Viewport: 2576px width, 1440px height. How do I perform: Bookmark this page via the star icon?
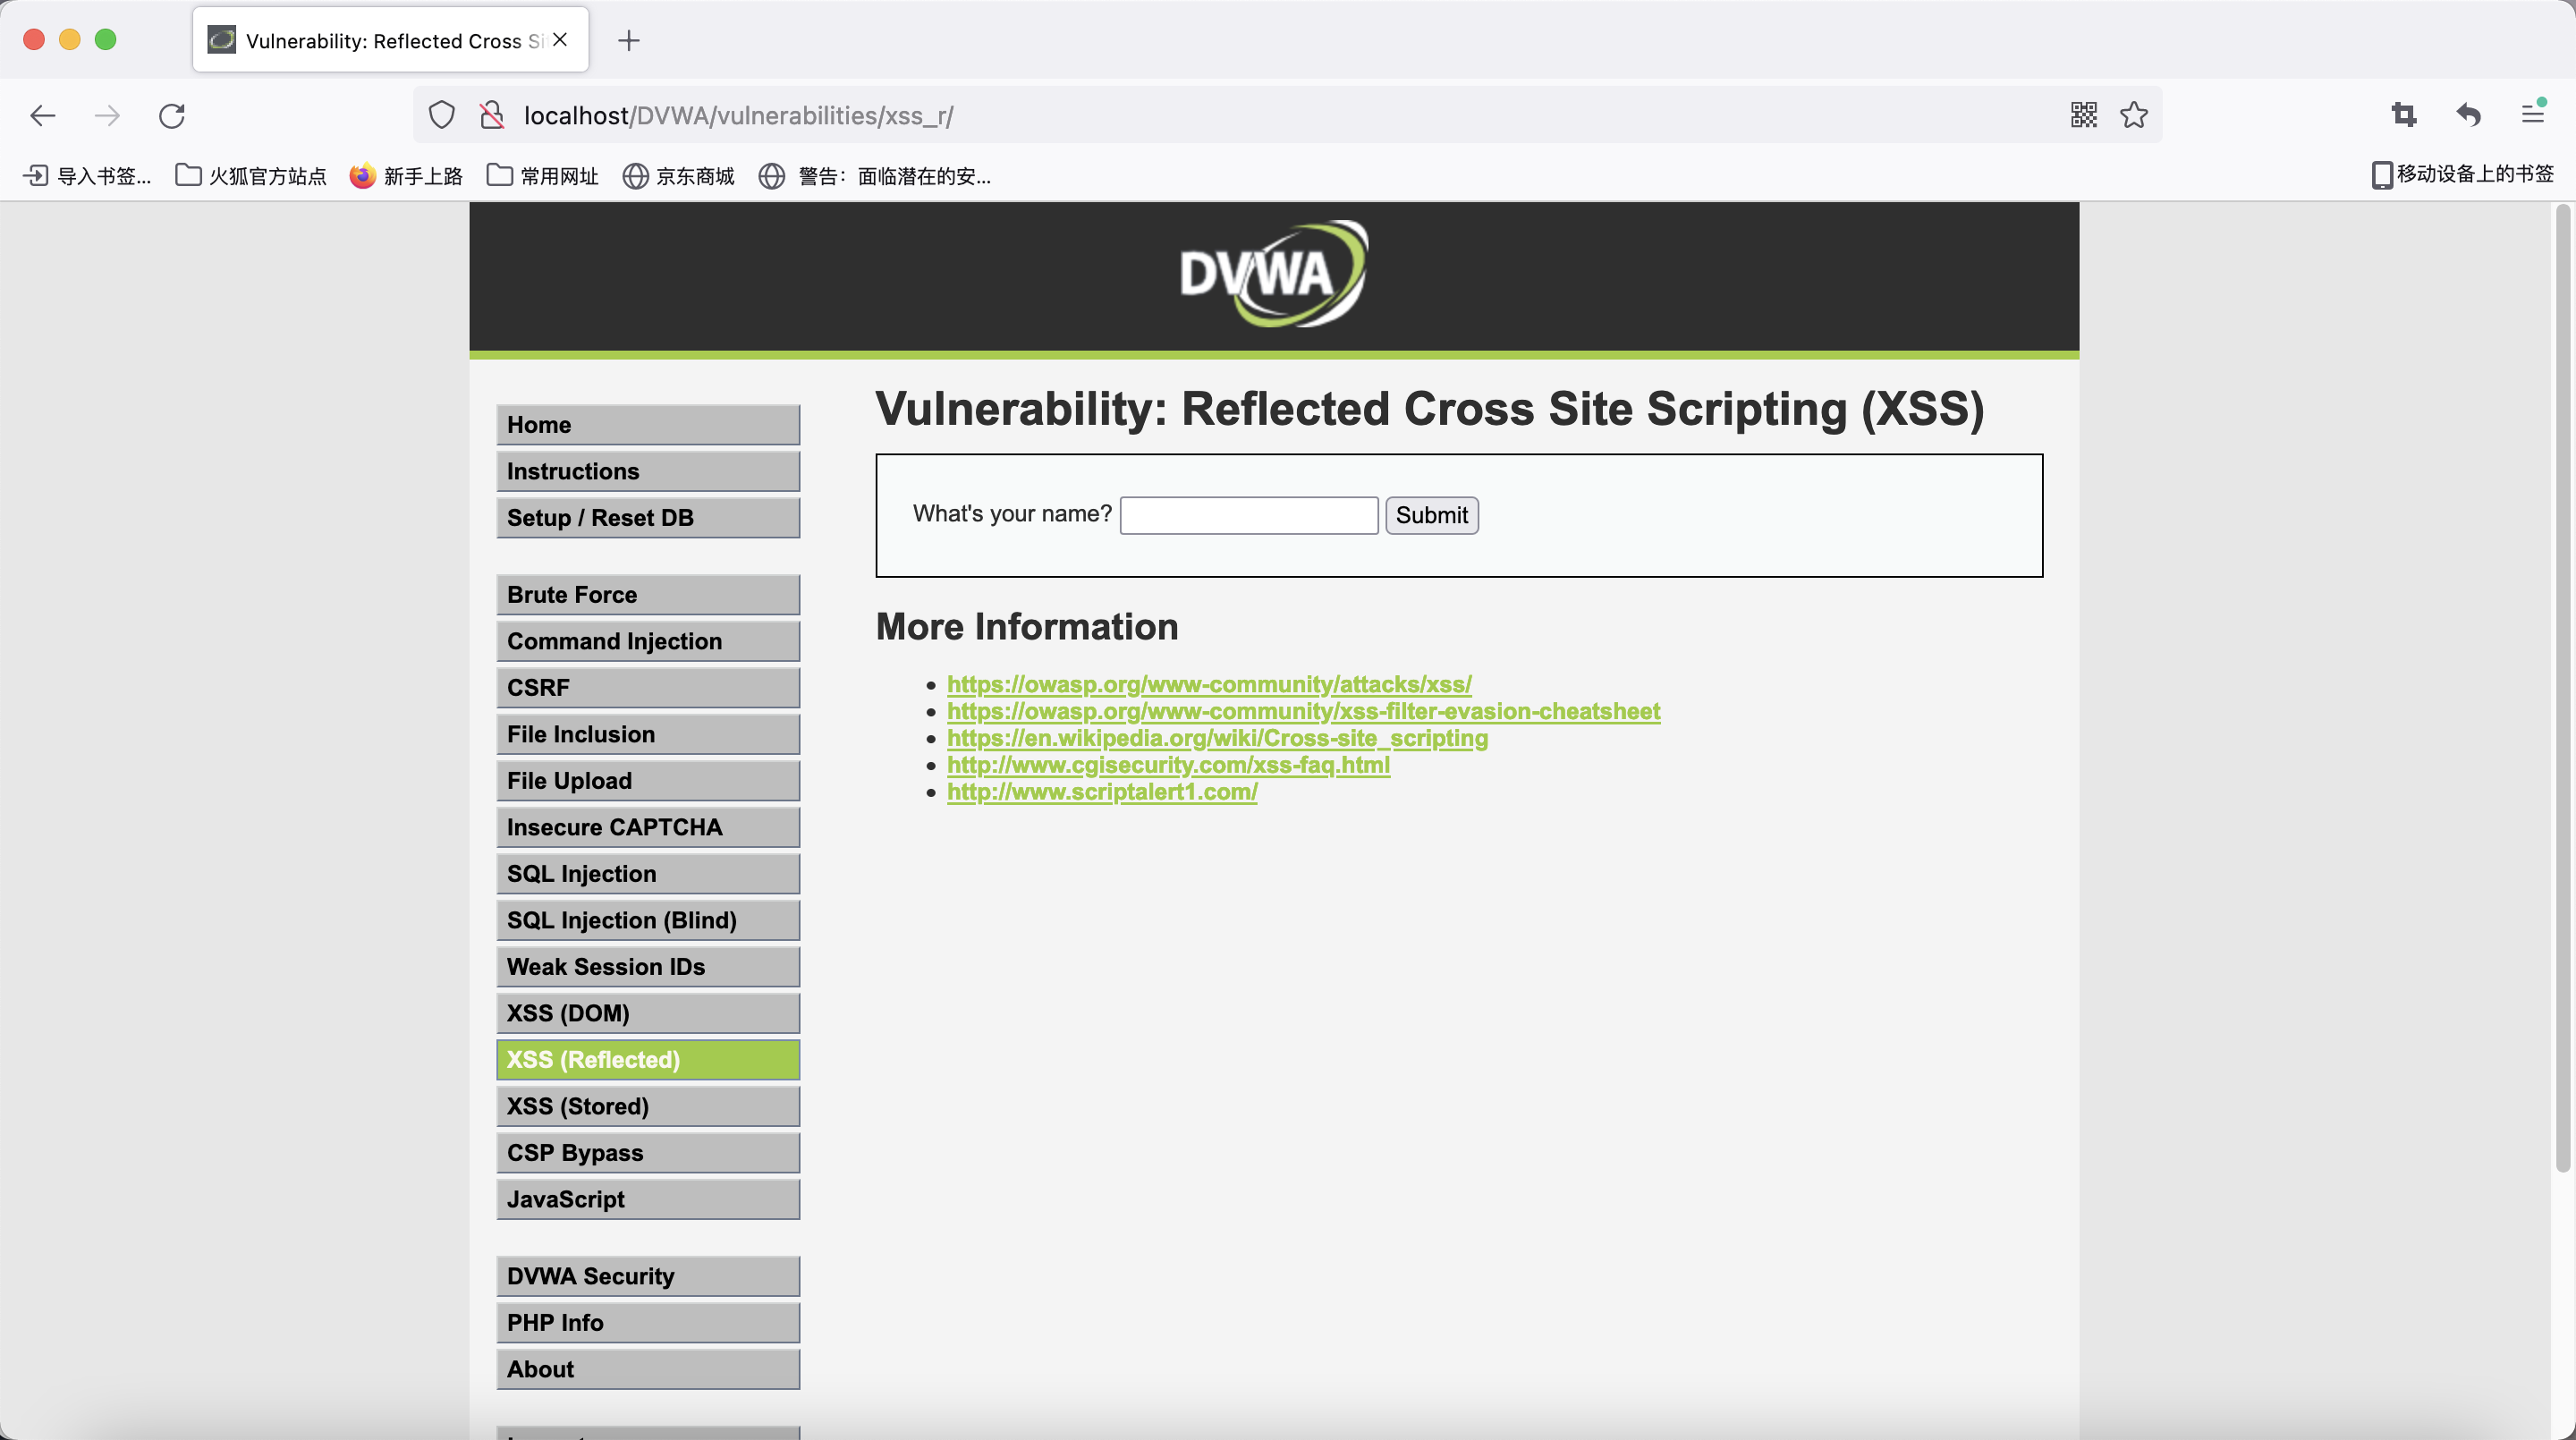[x=2134, y=114]
